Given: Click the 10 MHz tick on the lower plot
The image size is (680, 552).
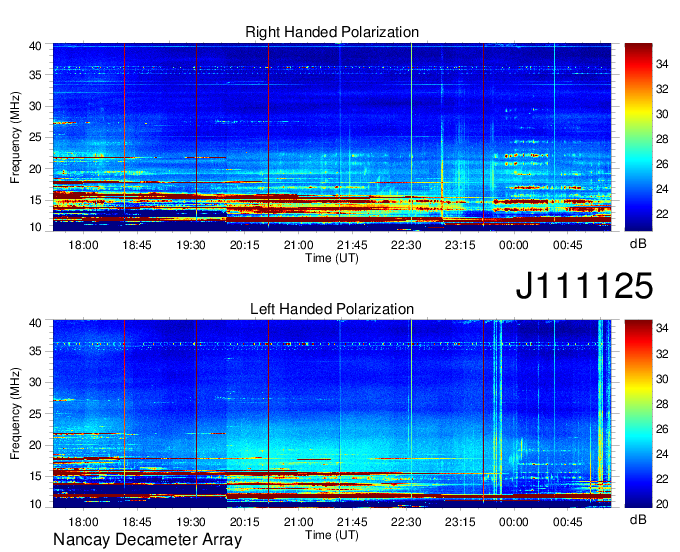Looking at the screenshot, I should (35, 504).
